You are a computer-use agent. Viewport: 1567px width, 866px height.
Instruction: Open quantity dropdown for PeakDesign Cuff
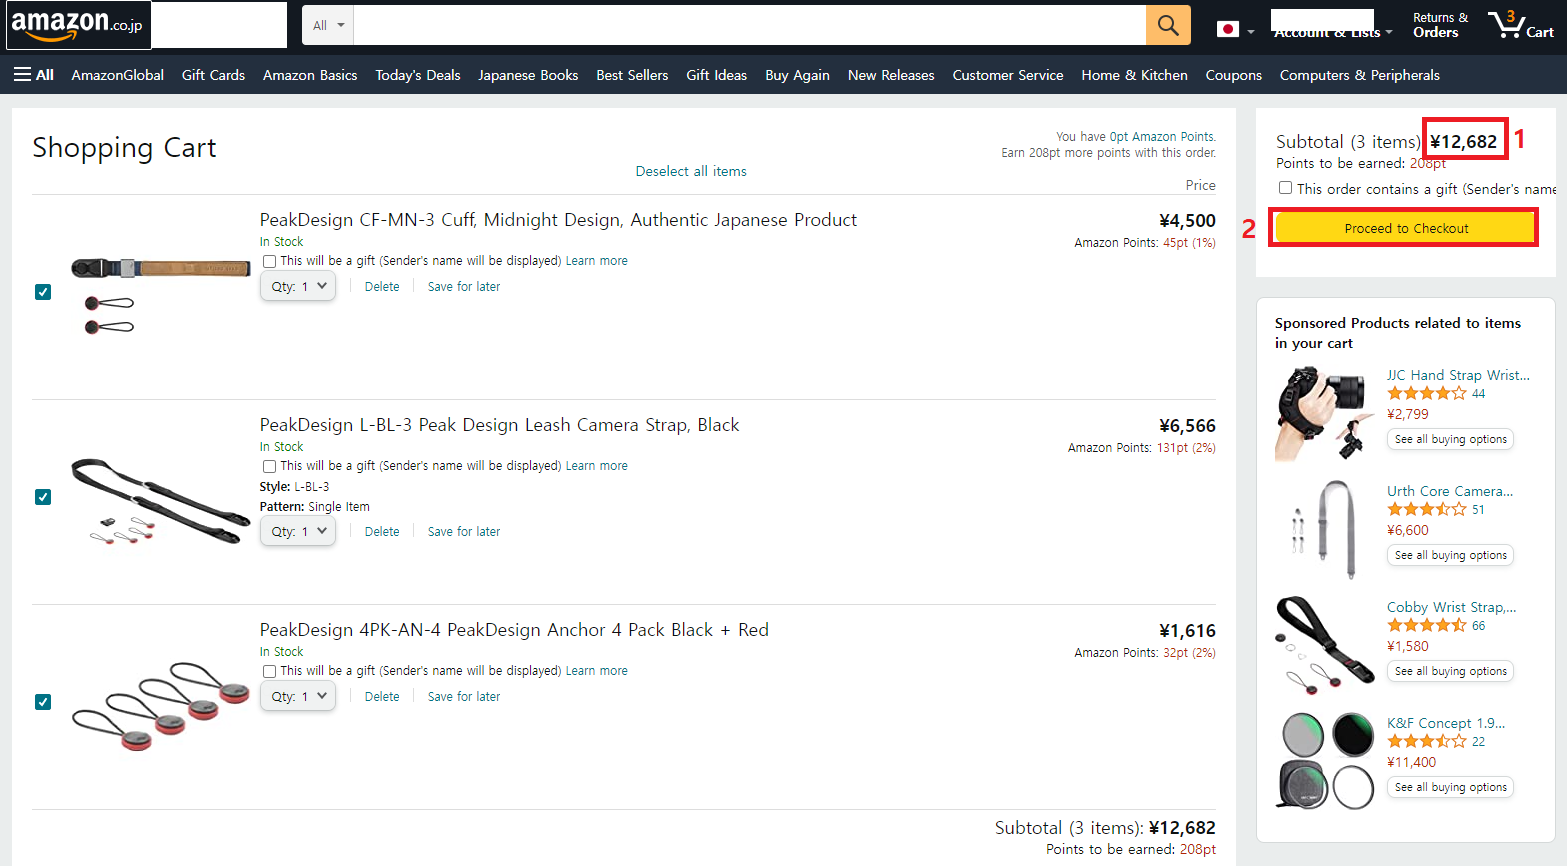click(x=298, y=286)
